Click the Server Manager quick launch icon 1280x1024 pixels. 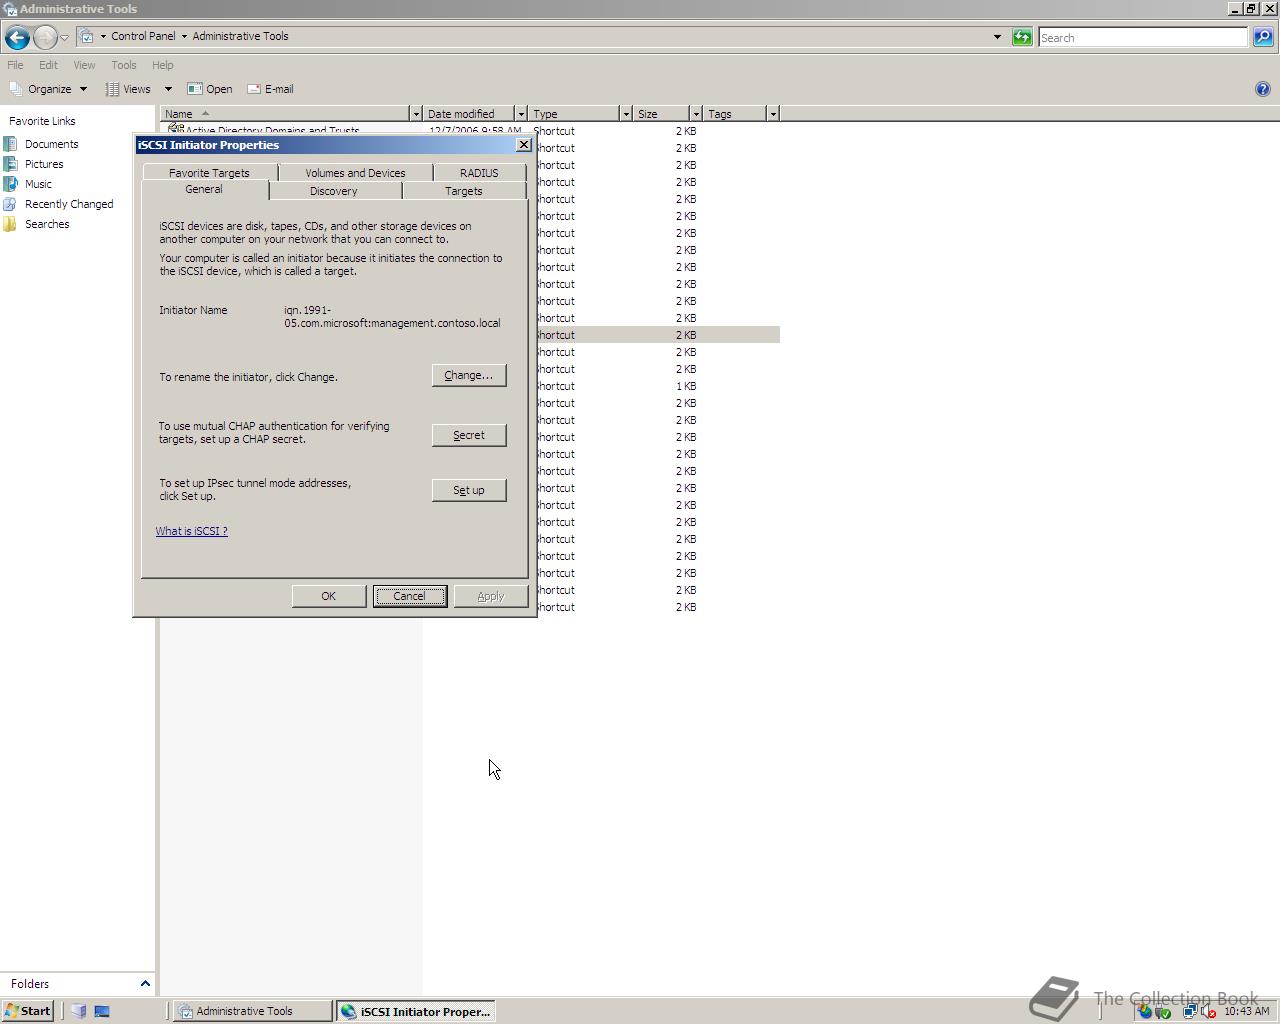point(79,1011)
